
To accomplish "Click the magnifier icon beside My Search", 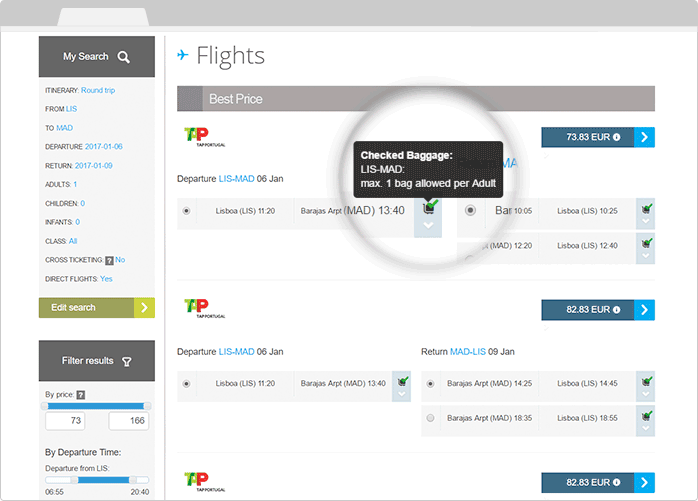I will pyautogui.click(x=124, y=57).
